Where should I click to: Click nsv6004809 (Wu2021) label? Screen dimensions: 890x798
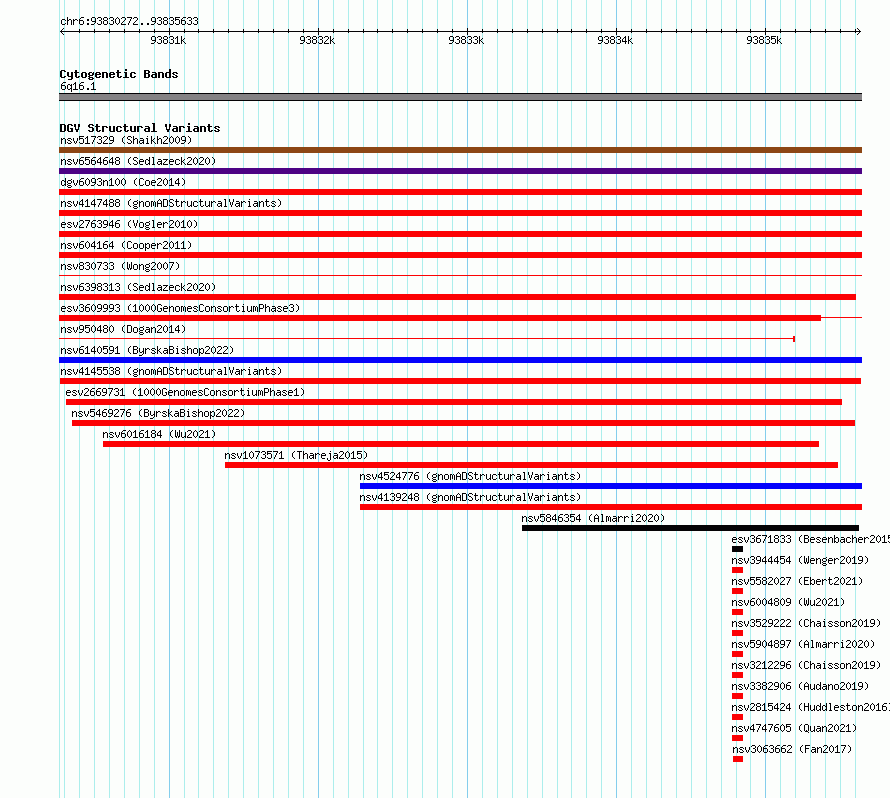click(x=788, y=602)
